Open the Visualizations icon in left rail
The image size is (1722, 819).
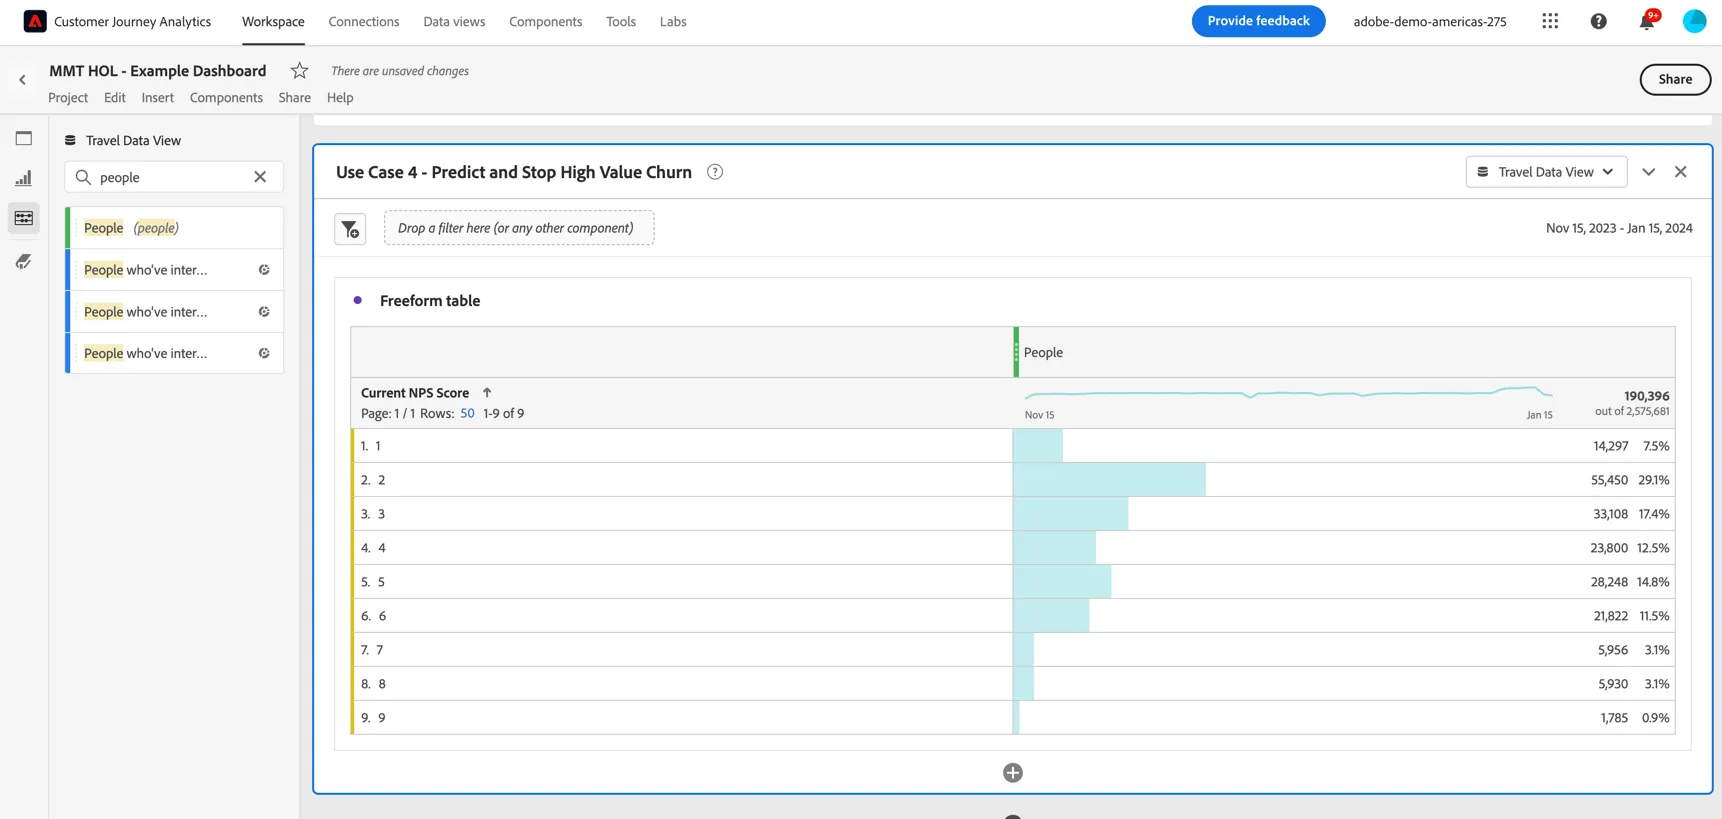click(x=24, y=178)
